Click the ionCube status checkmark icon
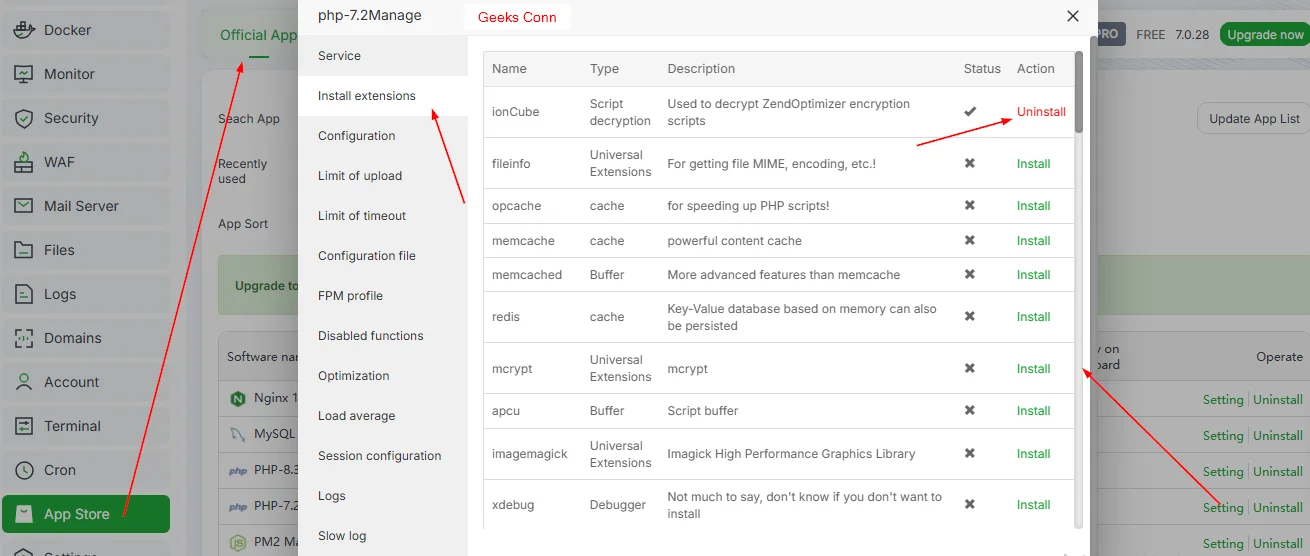 pyautogui.click(x=970, y=112)
